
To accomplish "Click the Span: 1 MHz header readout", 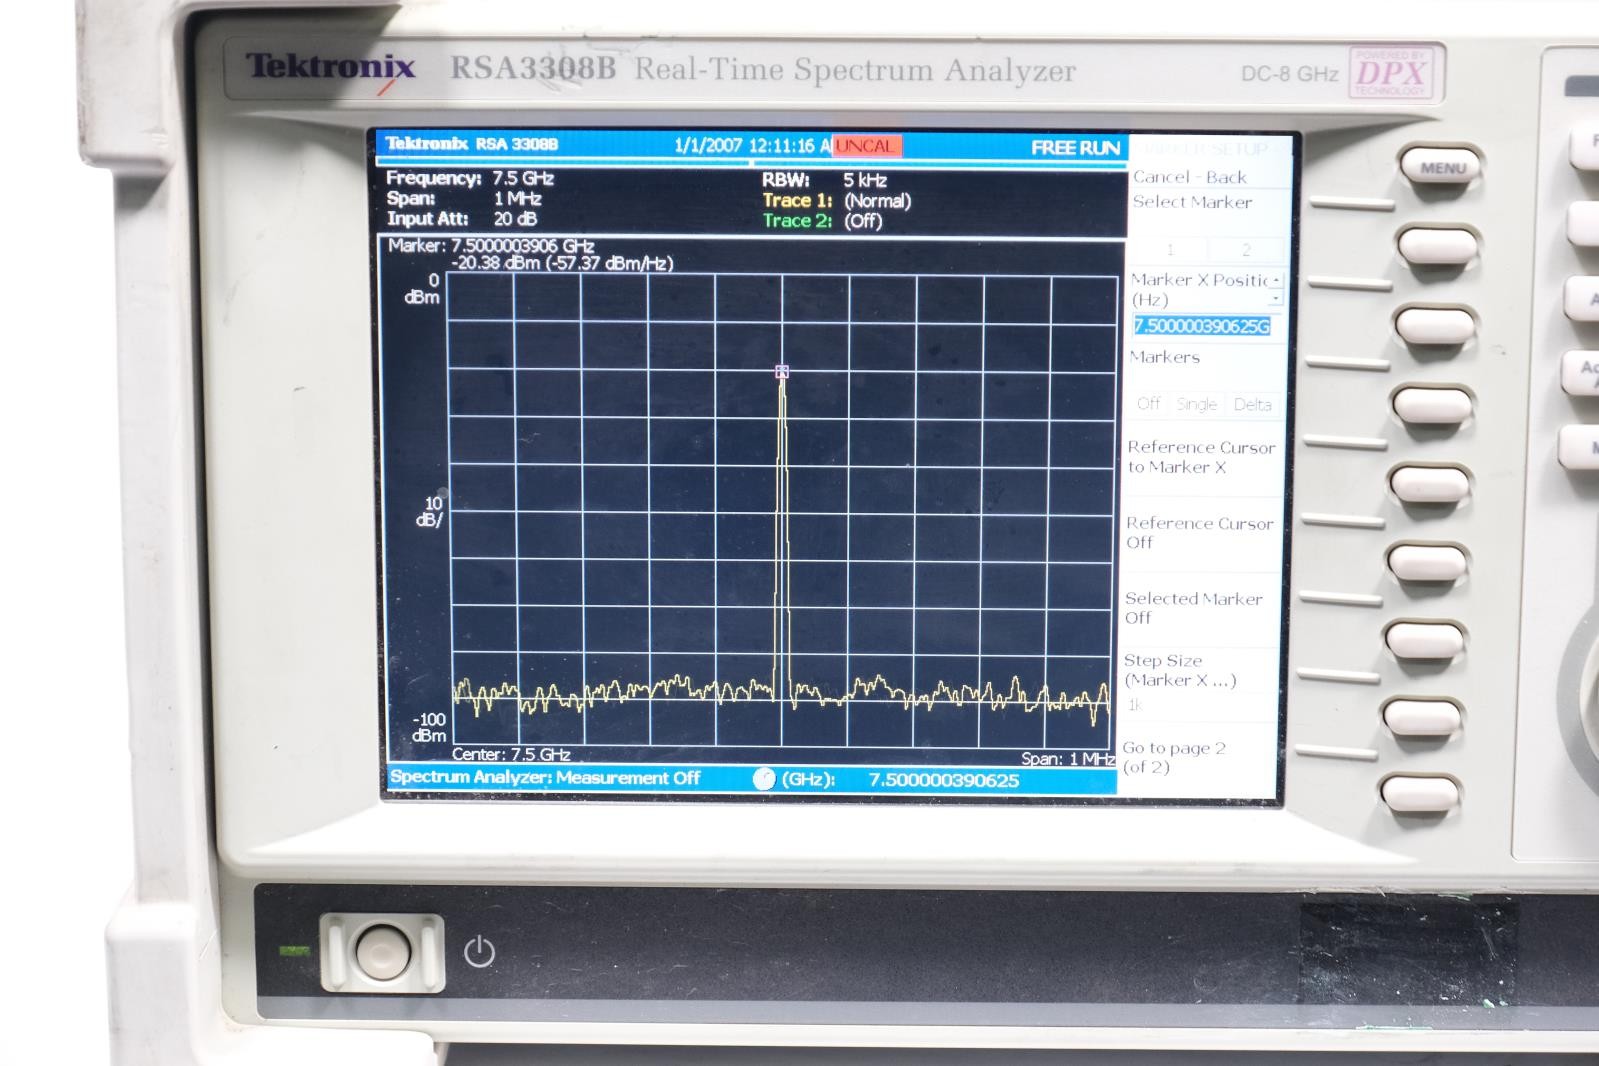I will (465, 198).
